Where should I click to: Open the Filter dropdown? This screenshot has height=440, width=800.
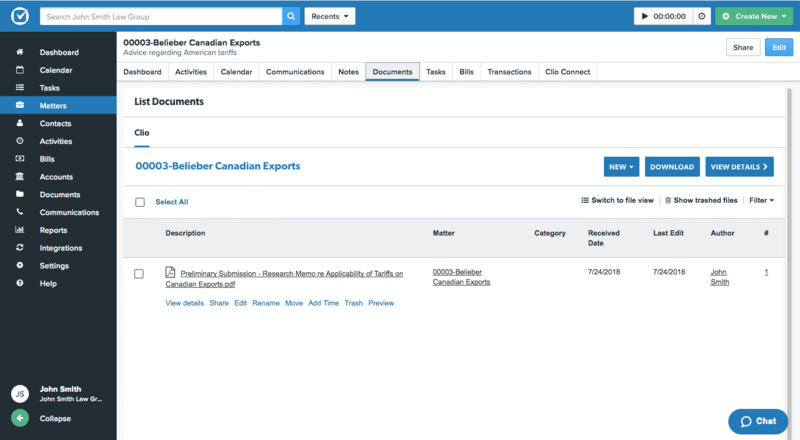pyautogui.click(x=761, y=200)
